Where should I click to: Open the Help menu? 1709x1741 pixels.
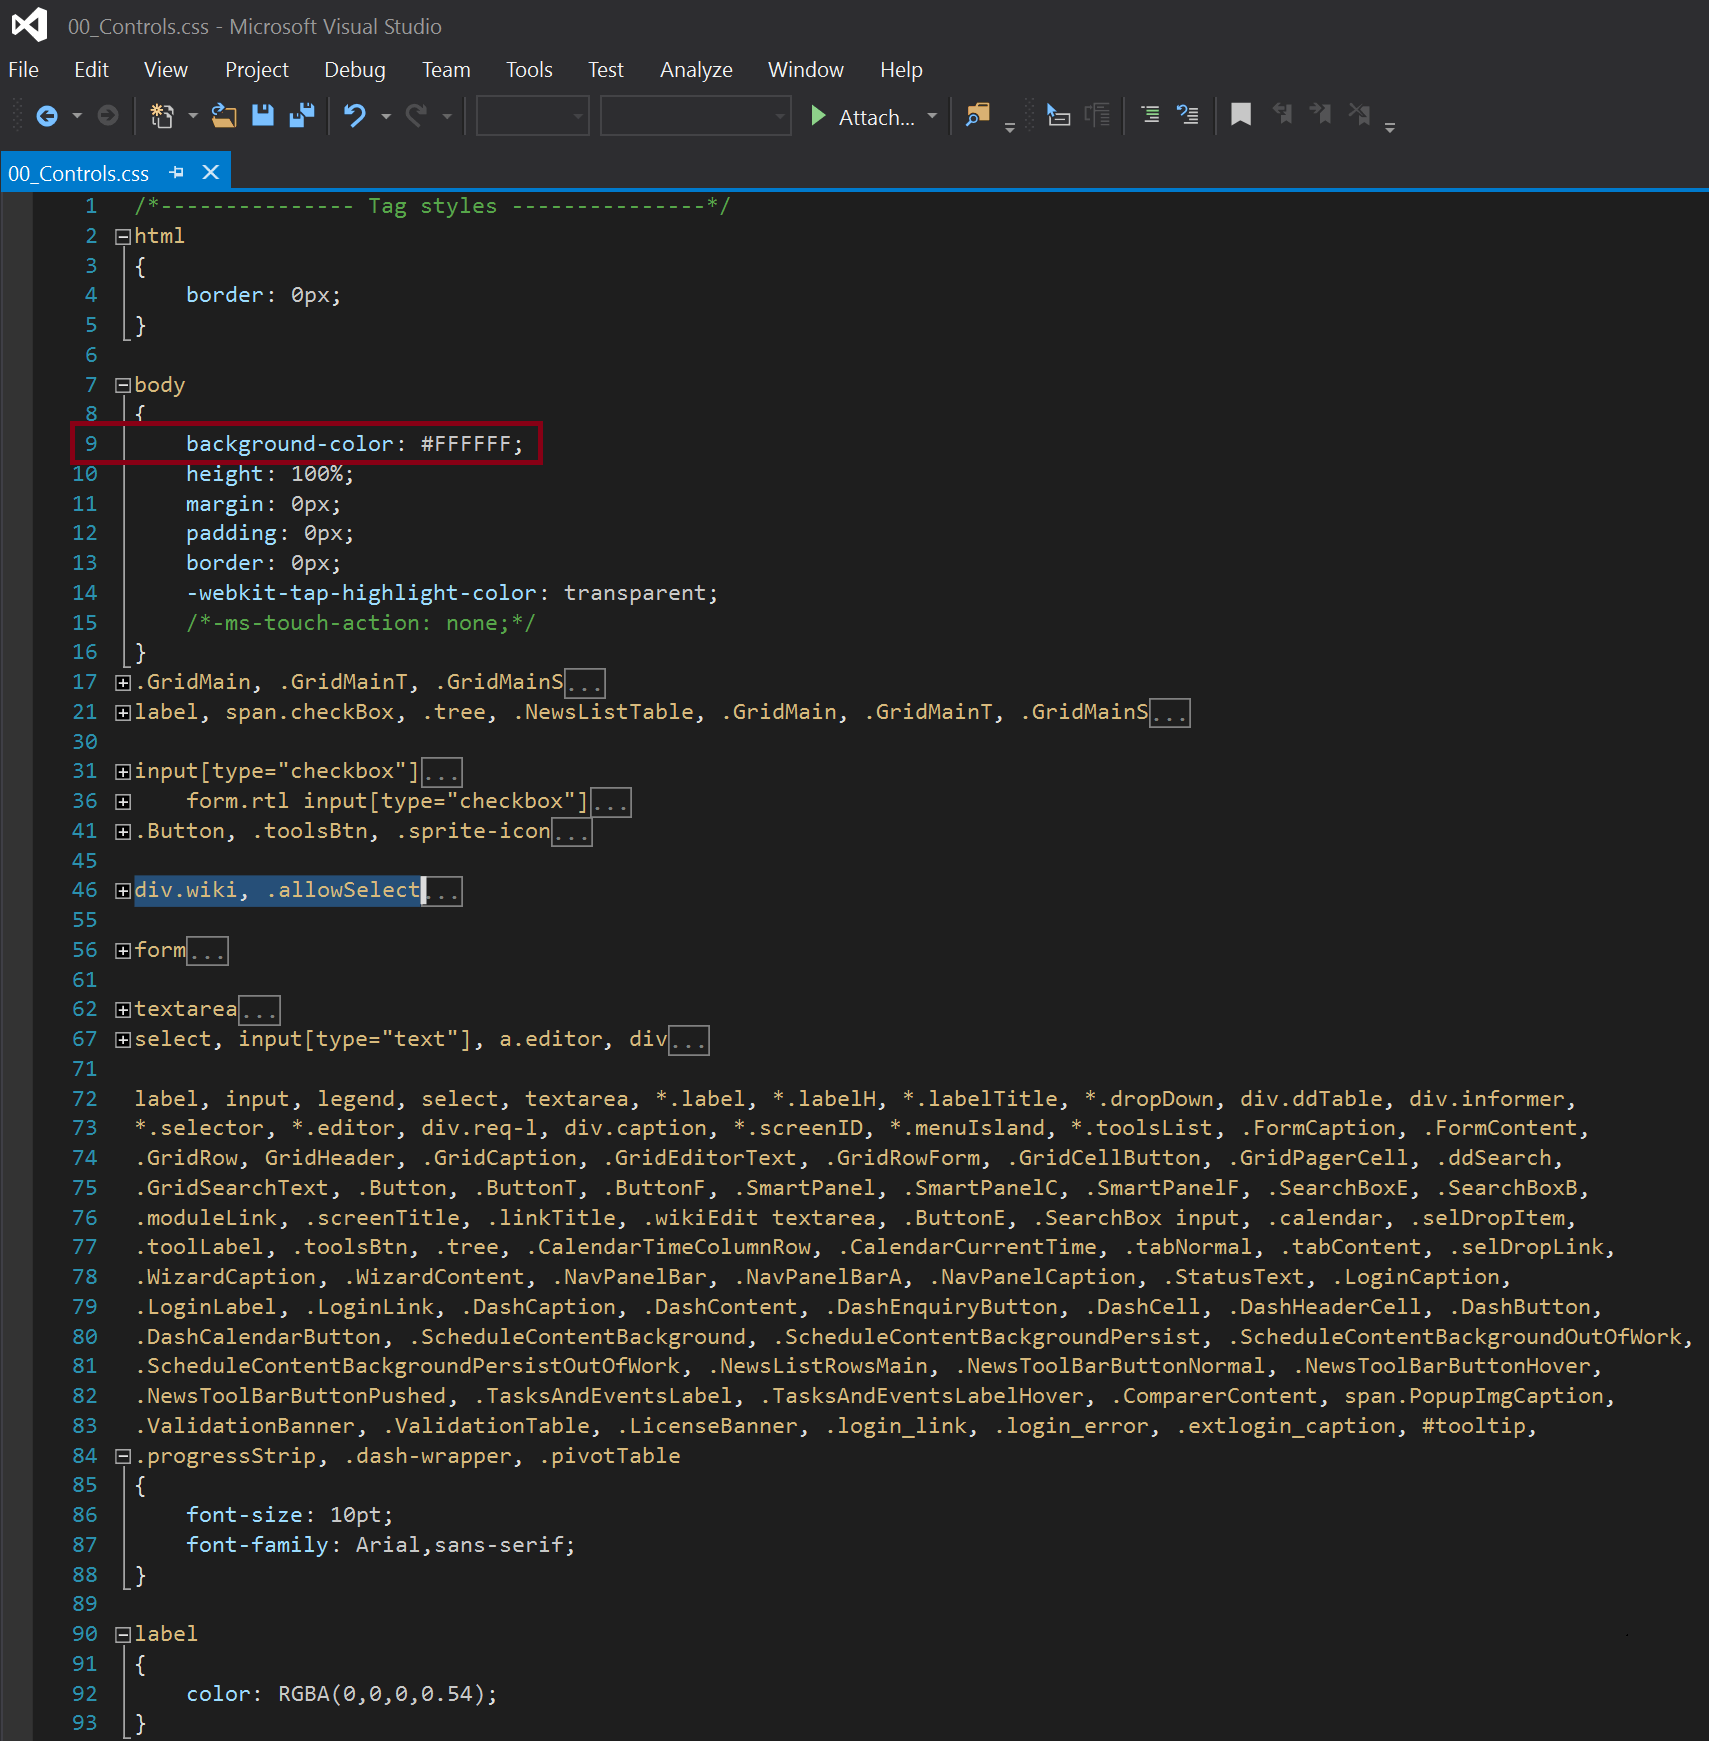(x=901, y=70)
